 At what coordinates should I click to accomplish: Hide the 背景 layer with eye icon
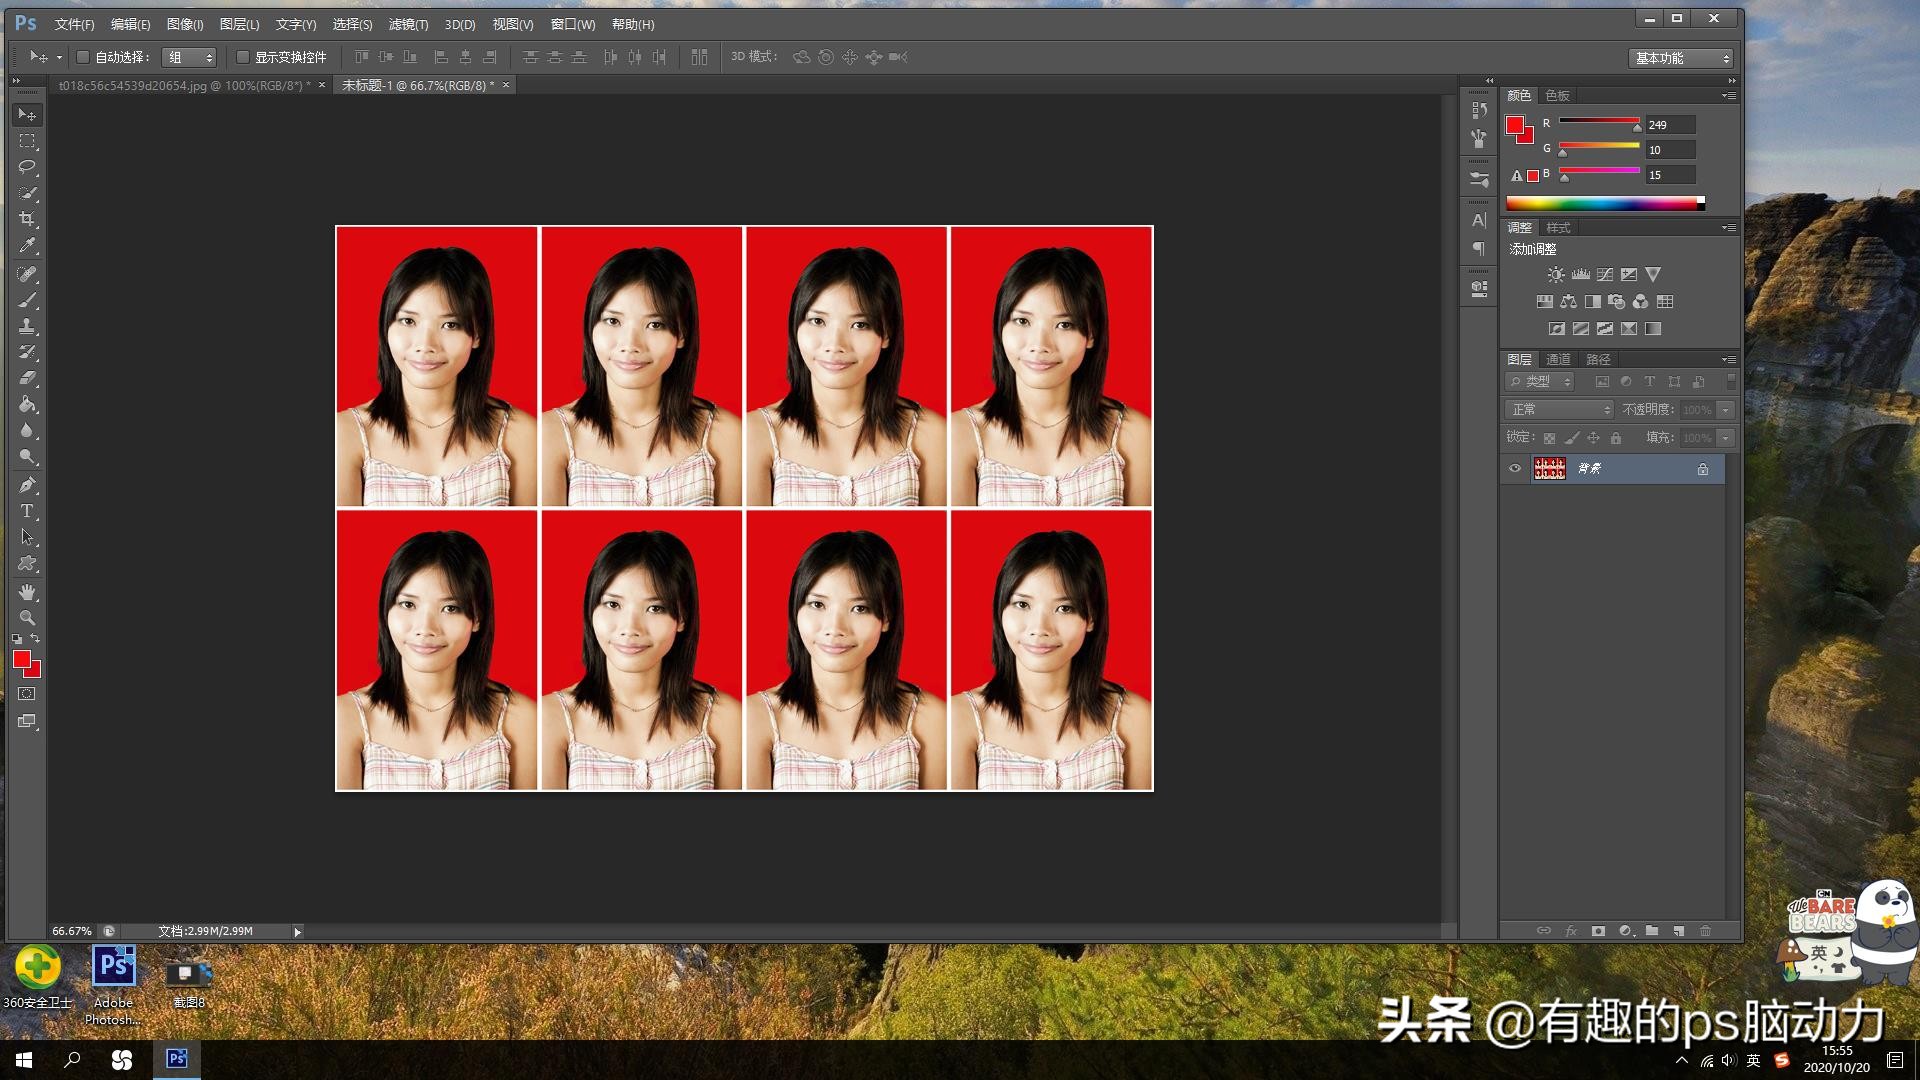click(x=1515, y=469)
